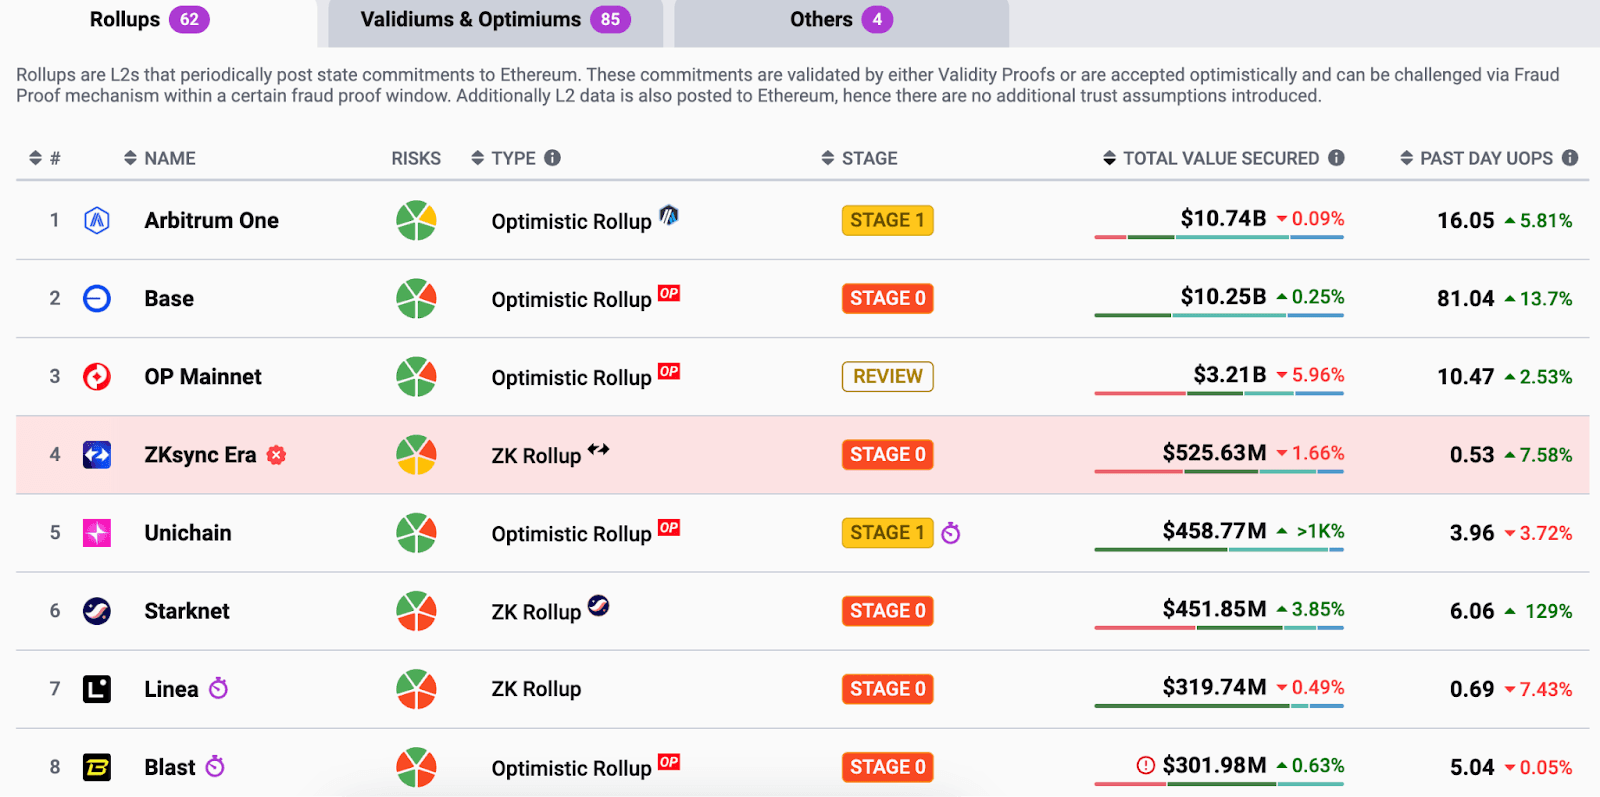Viewport: 1600px width, 797px height.
Task: Open the Rollups tab
Action: click(x=150, y=20)
